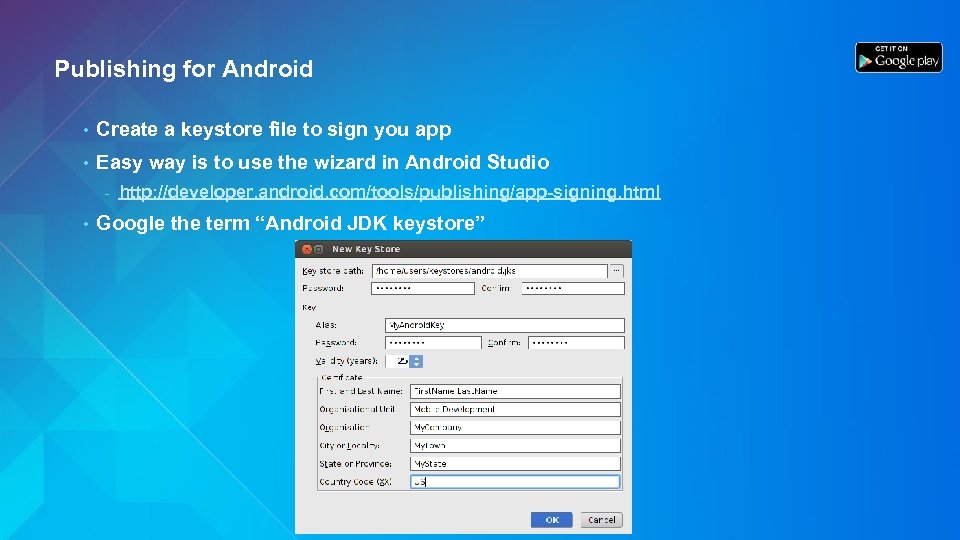Click the 'Country Code (XX)' label
Image resolution: width=960 pixels, height=540 pixels.
[355, 482]
